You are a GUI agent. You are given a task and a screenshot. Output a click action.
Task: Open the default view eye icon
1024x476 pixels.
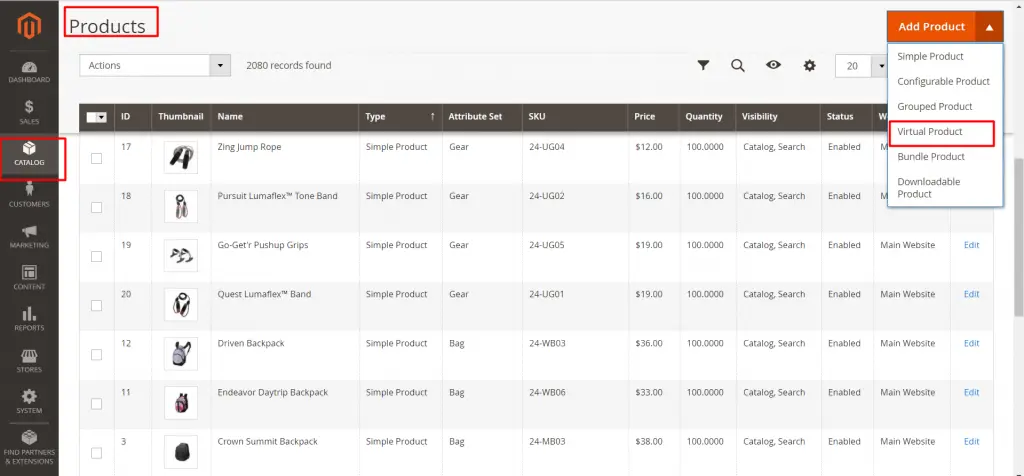[x=774, y=65]
